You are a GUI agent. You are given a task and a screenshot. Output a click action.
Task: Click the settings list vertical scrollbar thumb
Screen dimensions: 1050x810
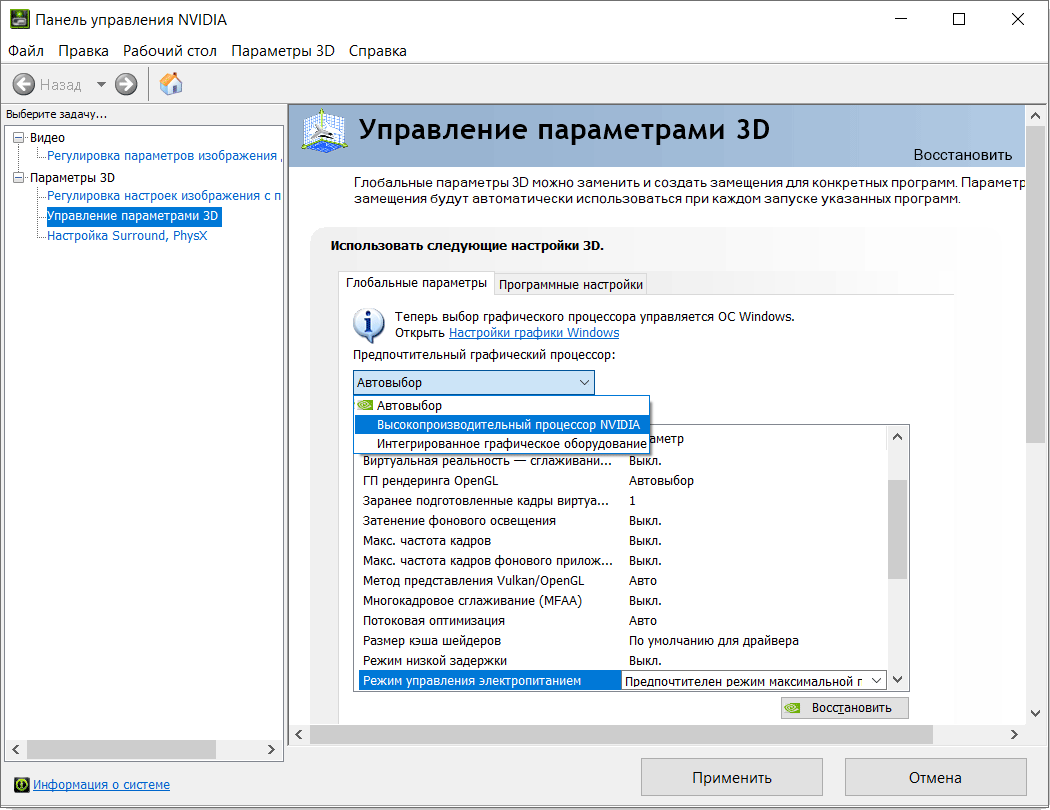point(897,529)
